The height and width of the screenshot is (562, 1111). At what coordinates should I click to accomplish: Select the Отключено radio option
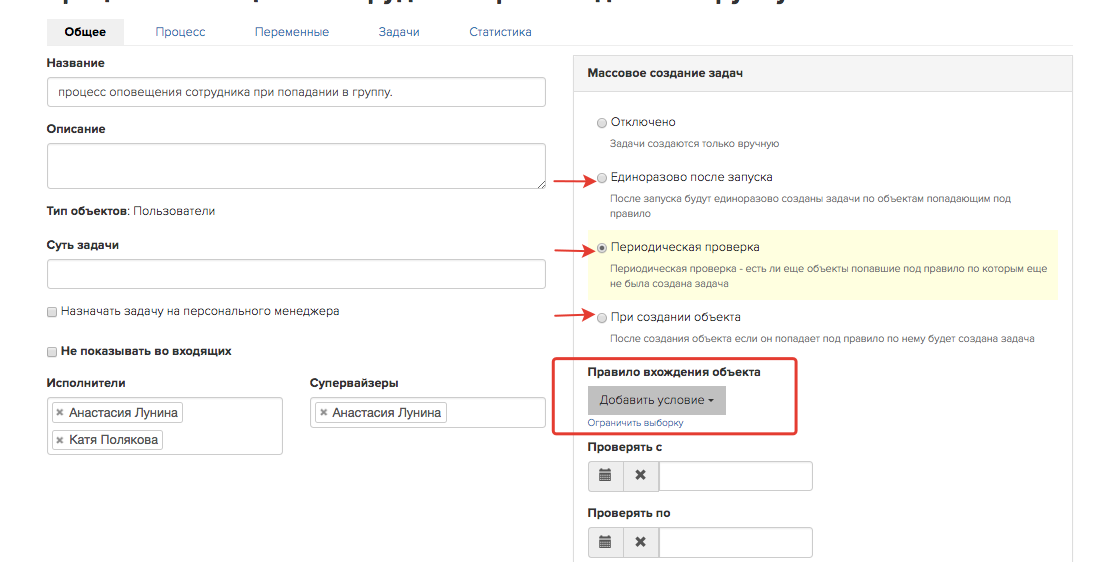[602, 123]
